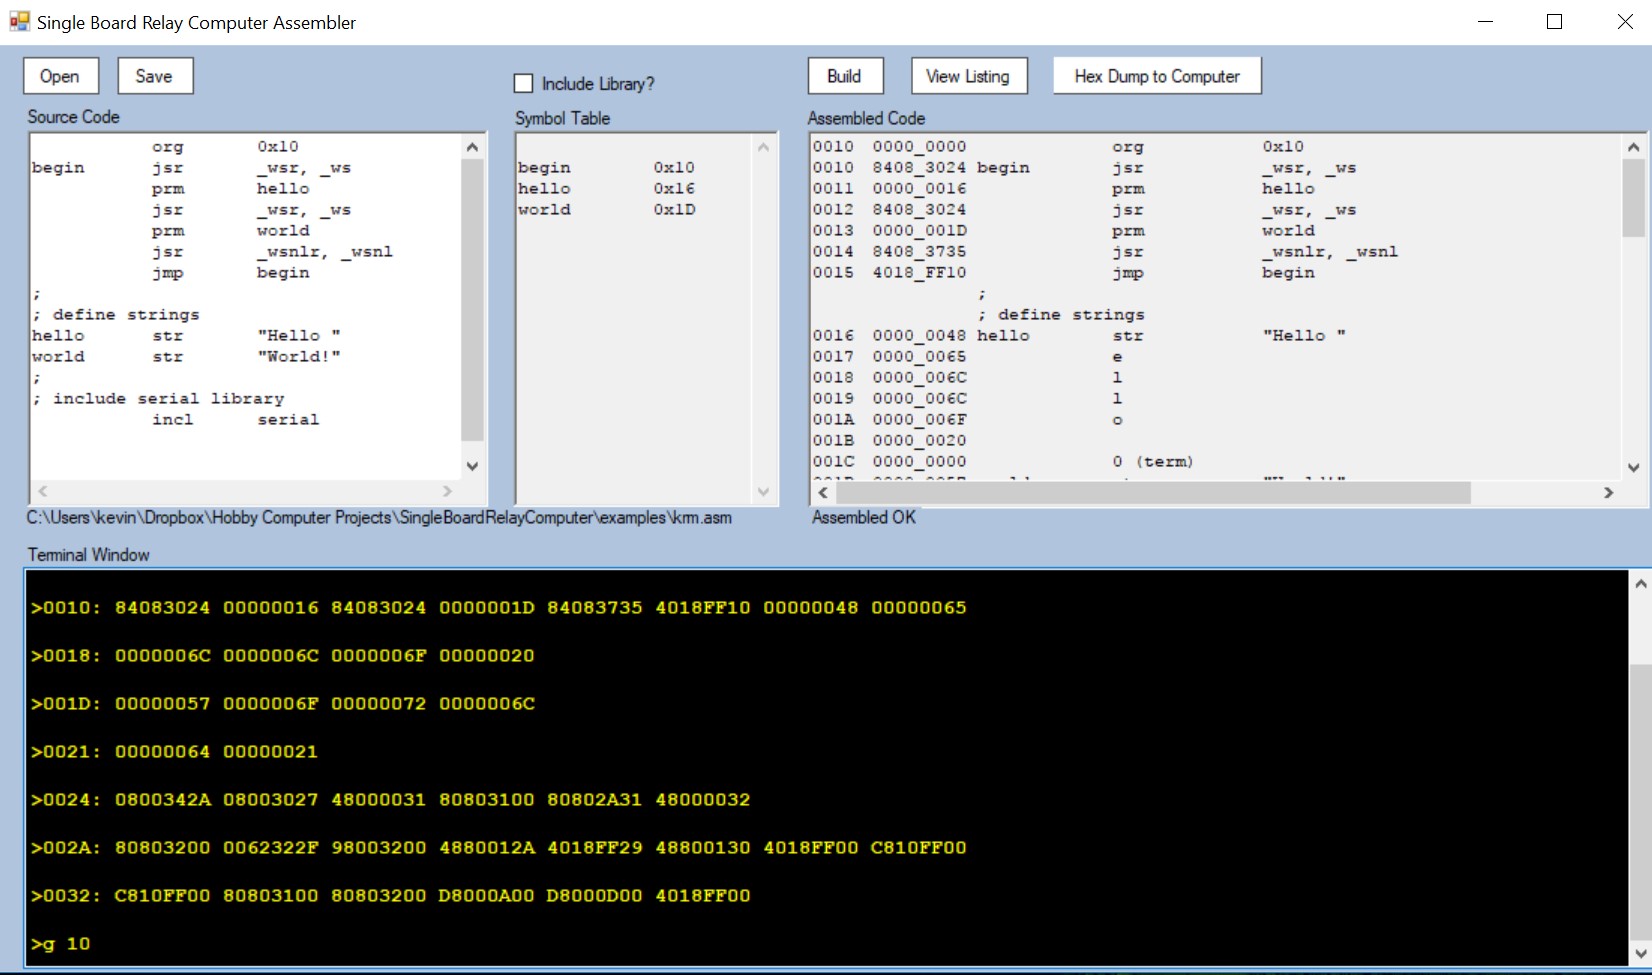Click the application icon in title bar

[19, 21]
